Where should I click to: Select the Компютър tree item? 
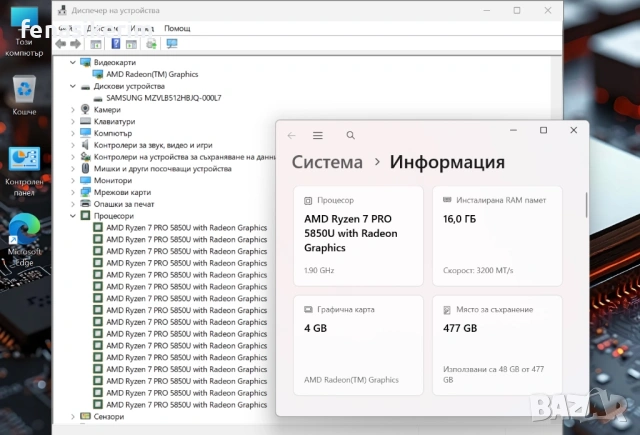point(113,133)
